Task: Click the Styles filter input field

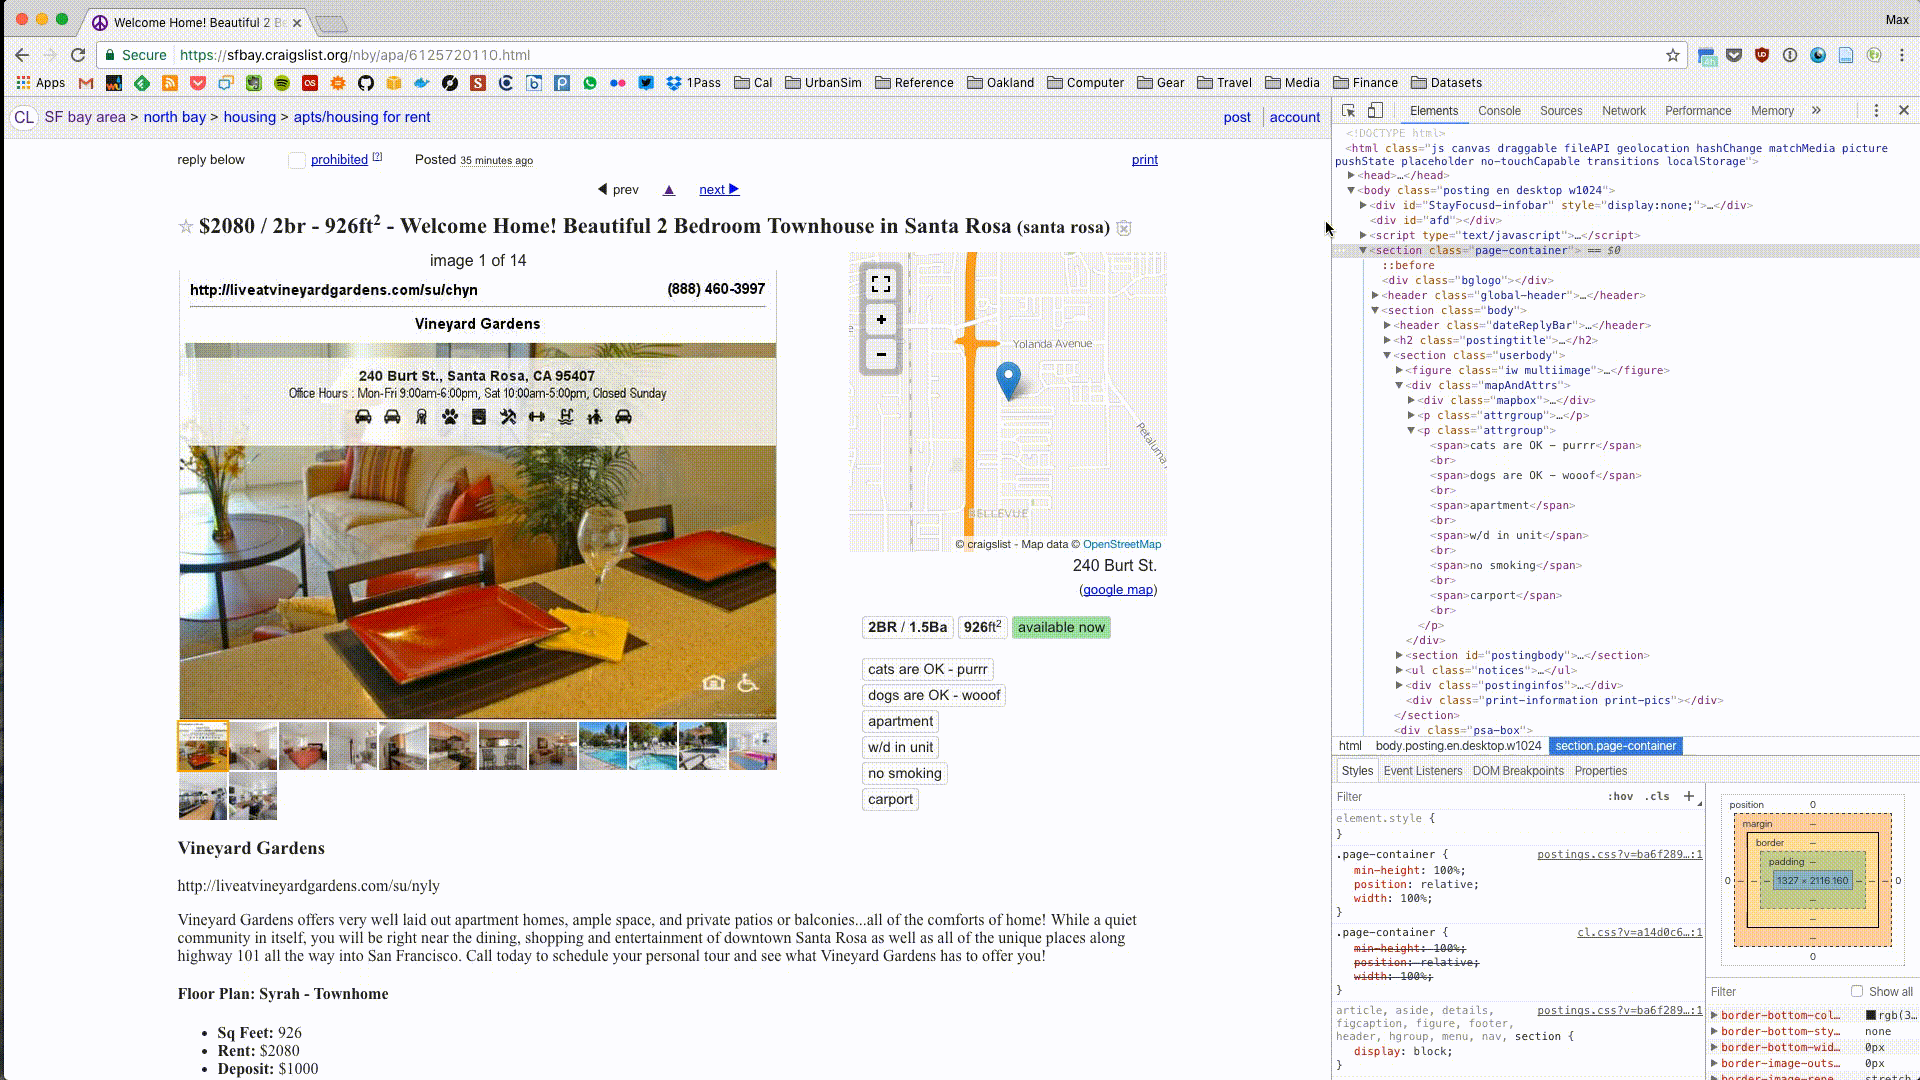Action: 1465,797
